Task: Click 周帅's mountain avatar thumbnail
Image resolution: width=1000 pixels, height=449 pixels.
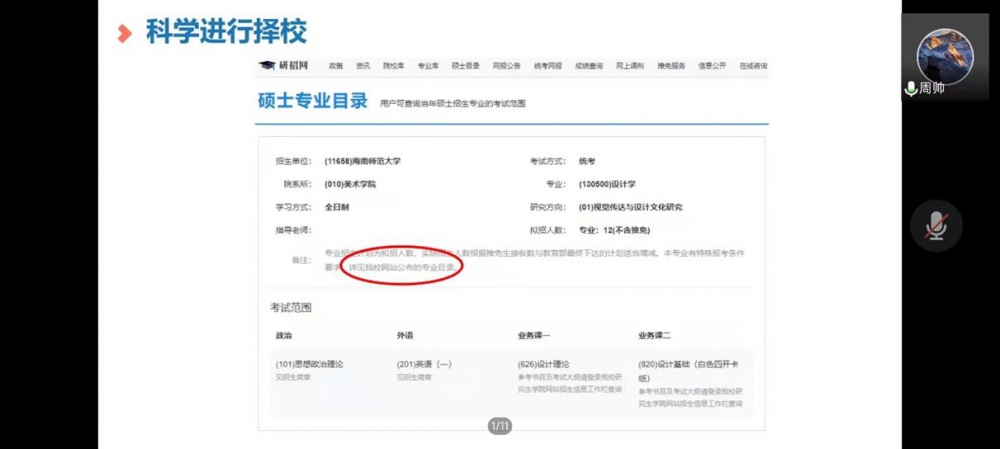Action: point(944,55)
